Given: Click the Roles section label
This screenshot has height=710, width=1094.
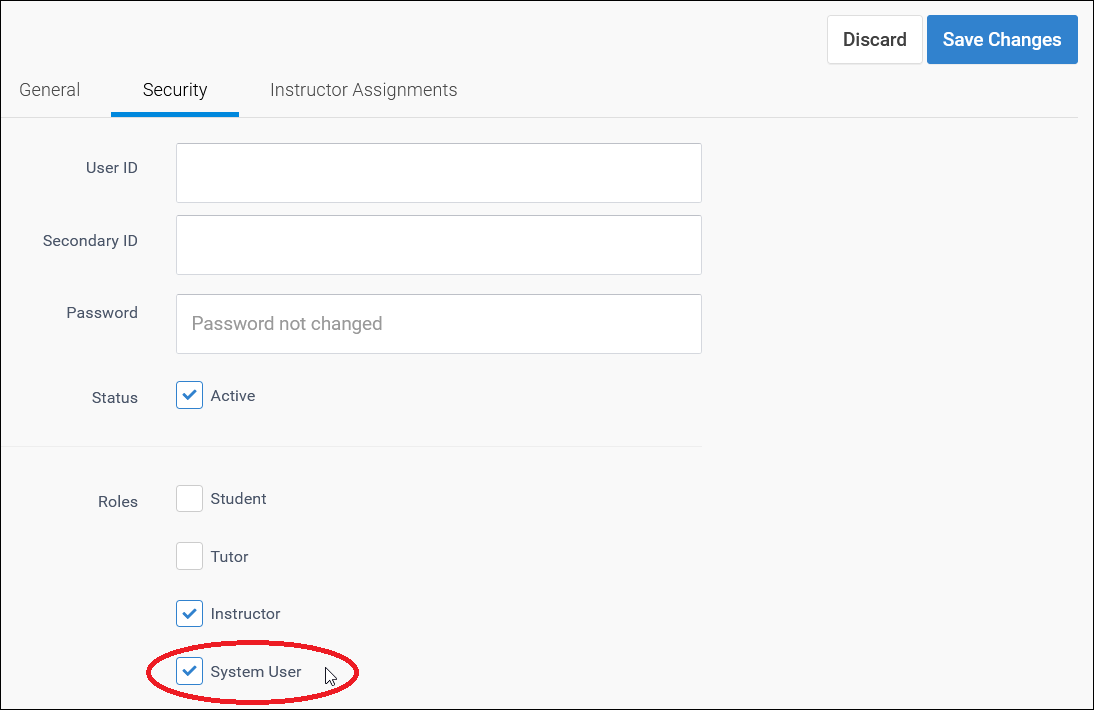Looking at the screenshot, I should (118, 502).
